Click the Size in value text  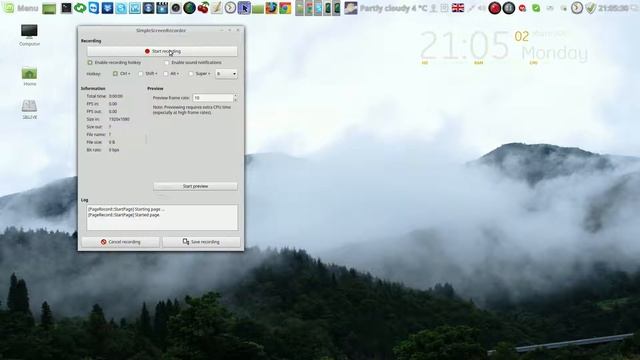[119, 119]
